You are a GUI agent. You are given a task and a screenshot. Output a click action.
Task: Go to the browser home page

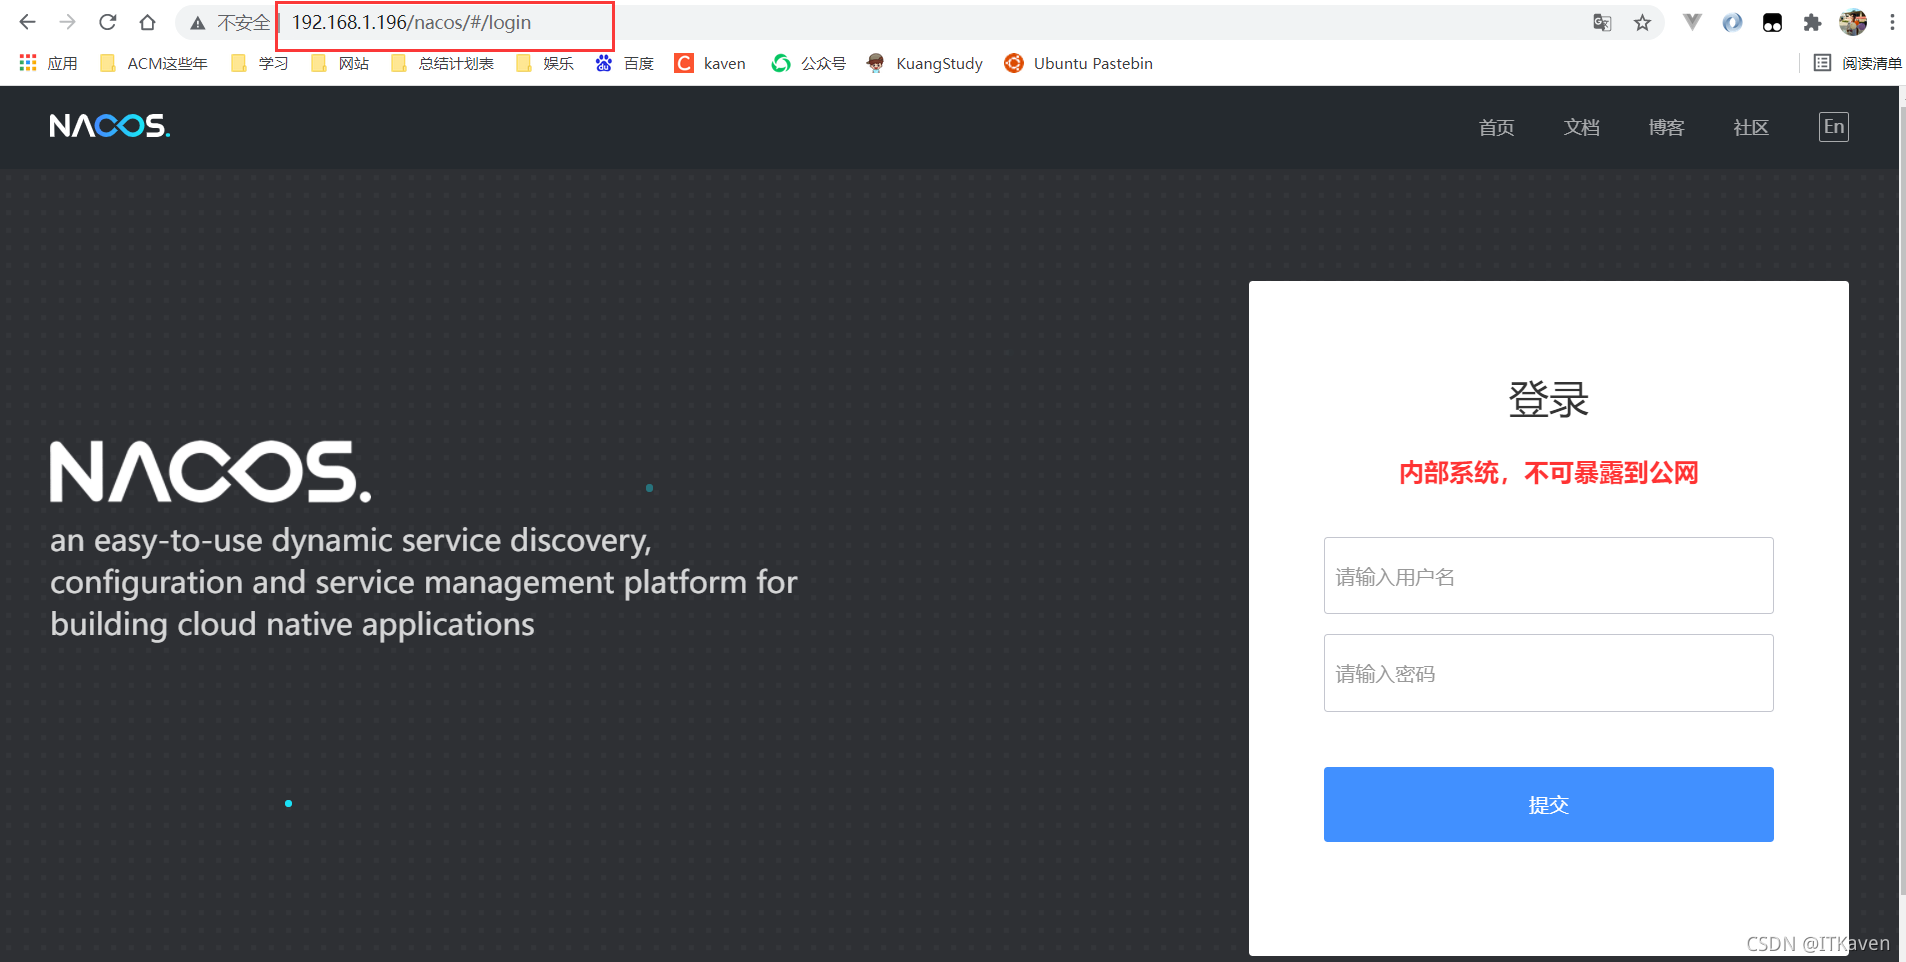tap(147, 22)
